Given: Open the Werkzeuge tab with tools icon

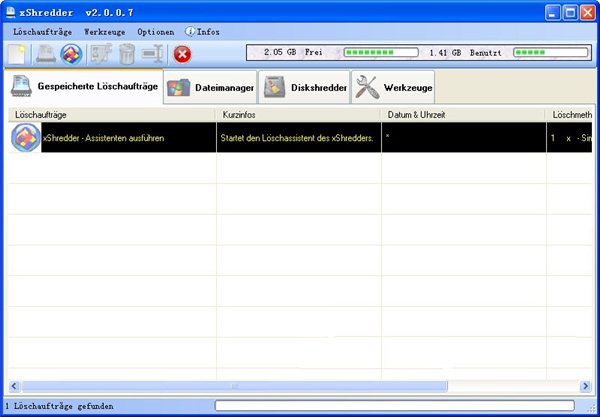Looking at the screenshot, I should point(394,88).
